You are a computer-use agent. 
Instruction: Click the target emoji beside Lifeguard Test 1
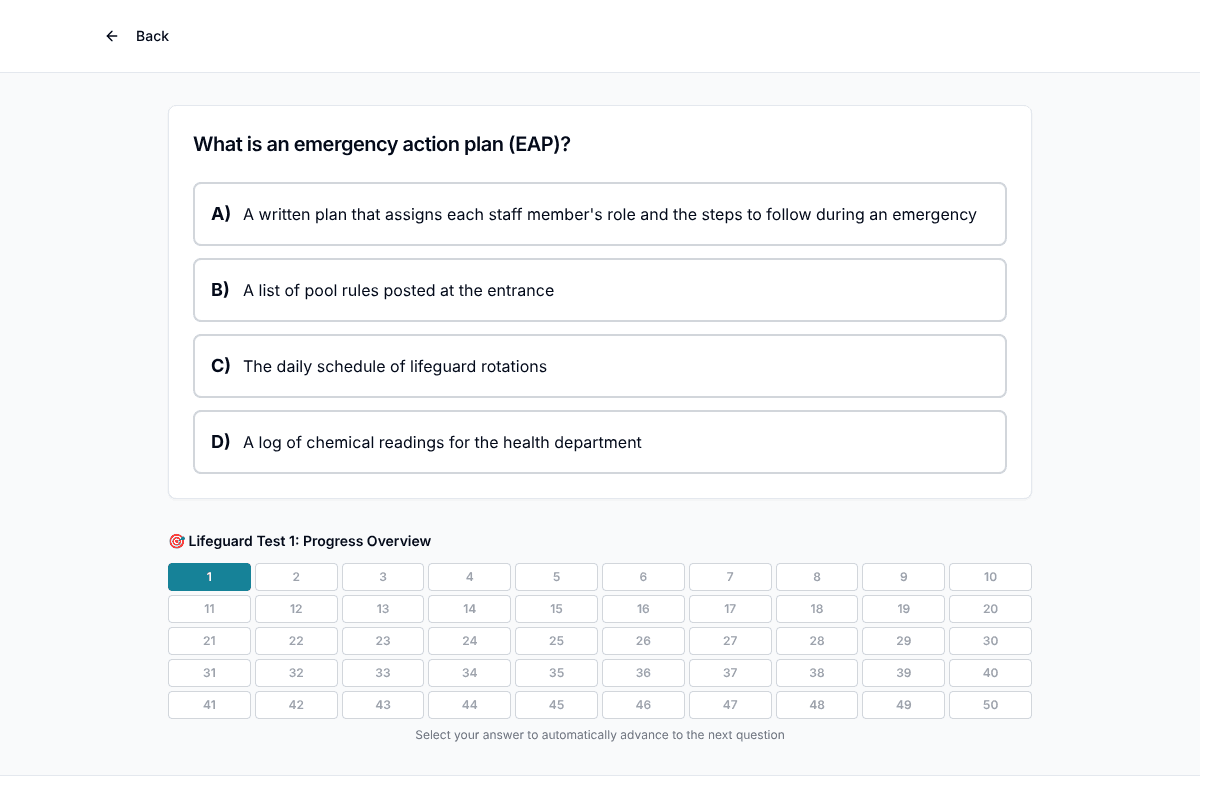(x=177, y=541)
